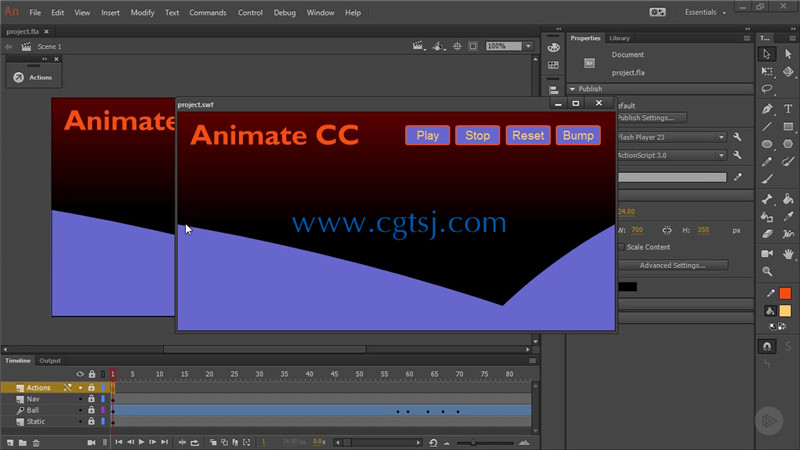Click the Delete layer trash icon
Screen dimensions: 800x450
(x=36, y=442)
